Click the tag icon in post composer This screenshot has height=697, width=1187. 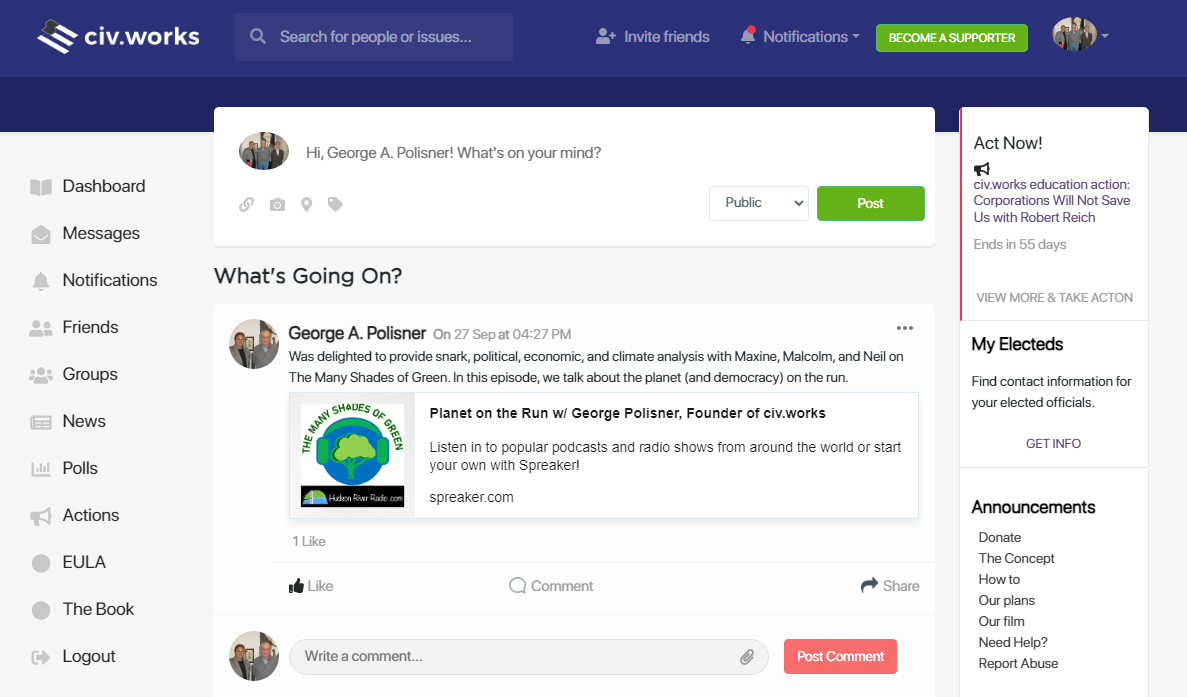tap(335, 205)
